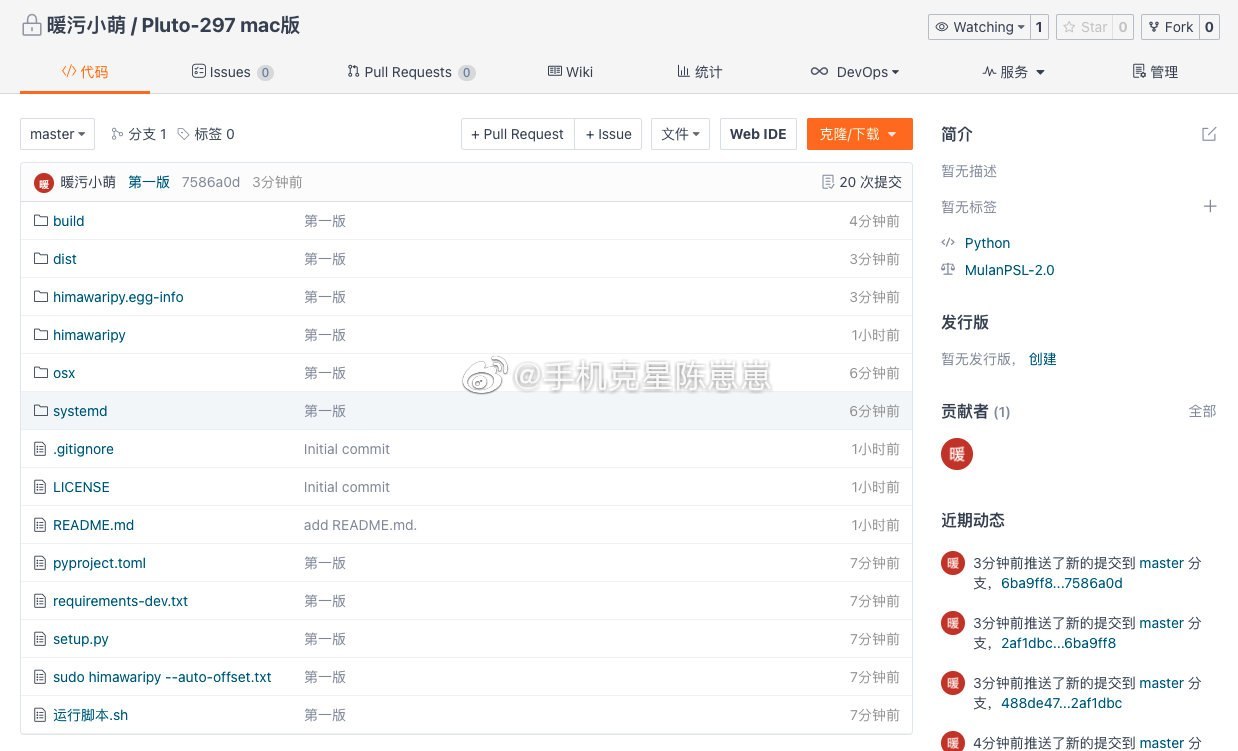Click the 暖 contributor avatar under 贡献者
Screen dimensions: 1238x751
pos(957,454)
